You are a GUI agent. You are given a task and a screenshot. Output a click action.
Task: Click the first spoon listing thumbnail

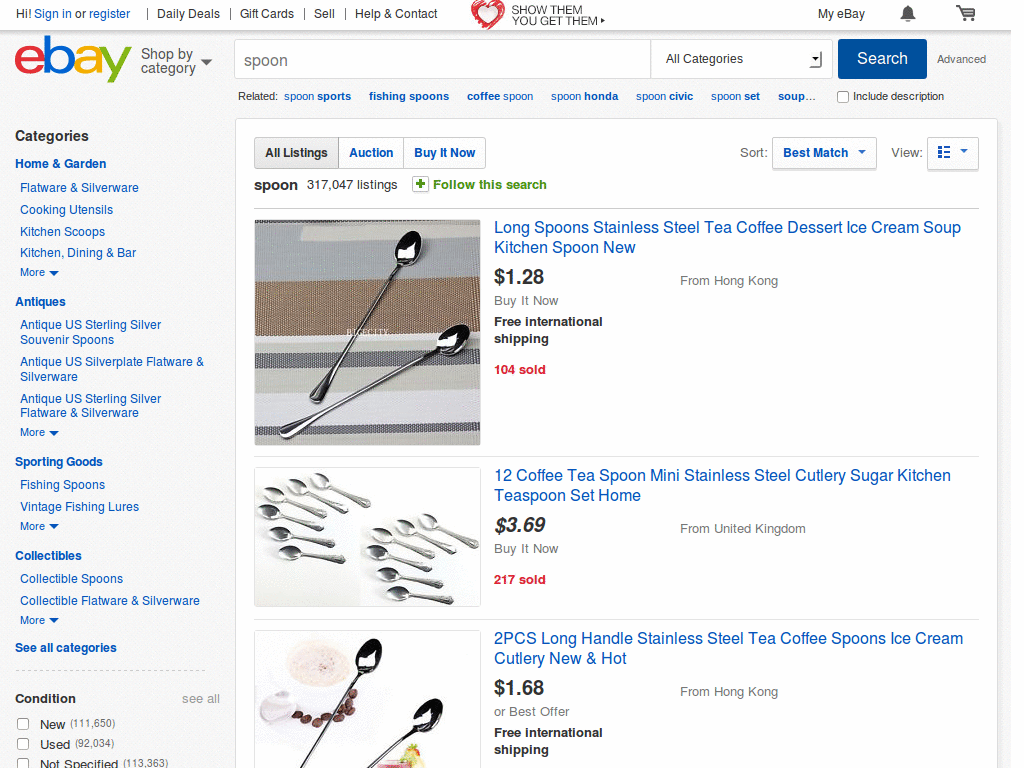coord(366,331)
